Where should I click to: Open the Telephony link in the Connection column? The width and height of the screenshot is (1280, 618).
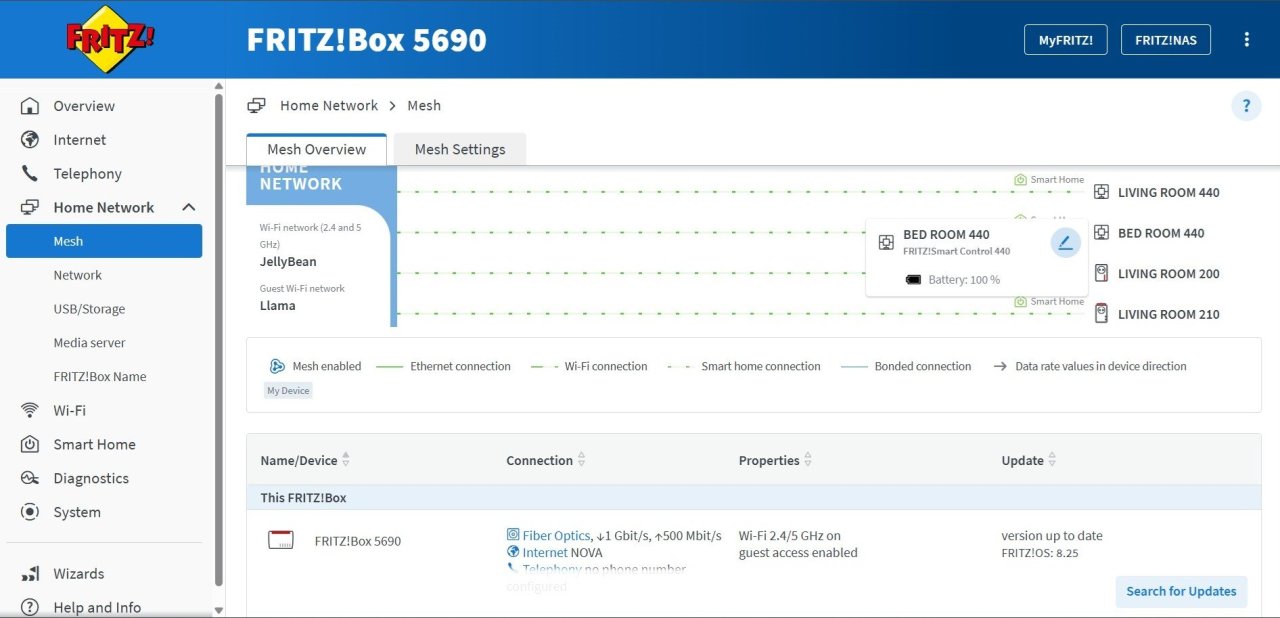coord(552,569)
